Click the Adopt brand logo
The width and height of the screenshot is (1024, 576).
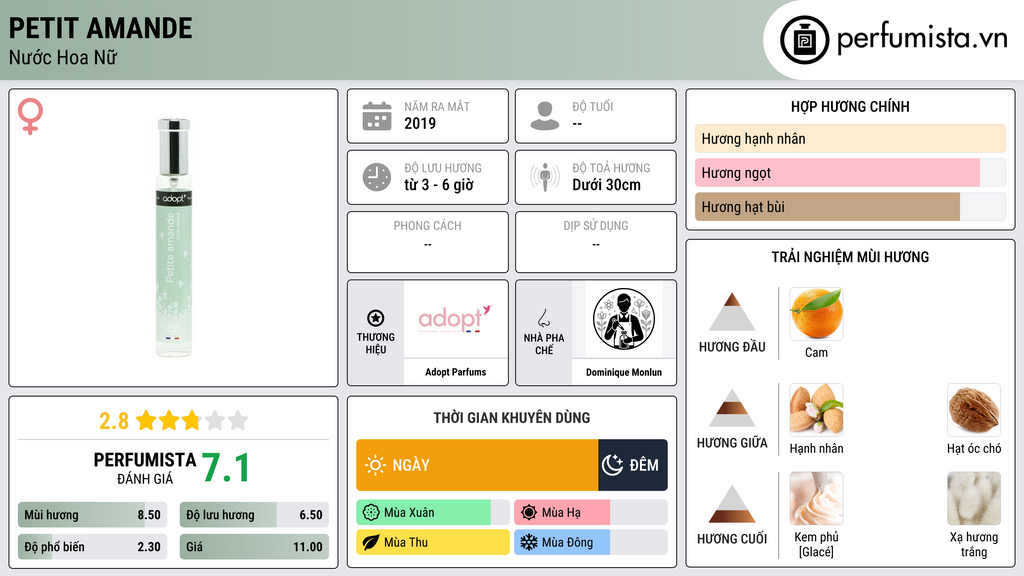point(455,319)
